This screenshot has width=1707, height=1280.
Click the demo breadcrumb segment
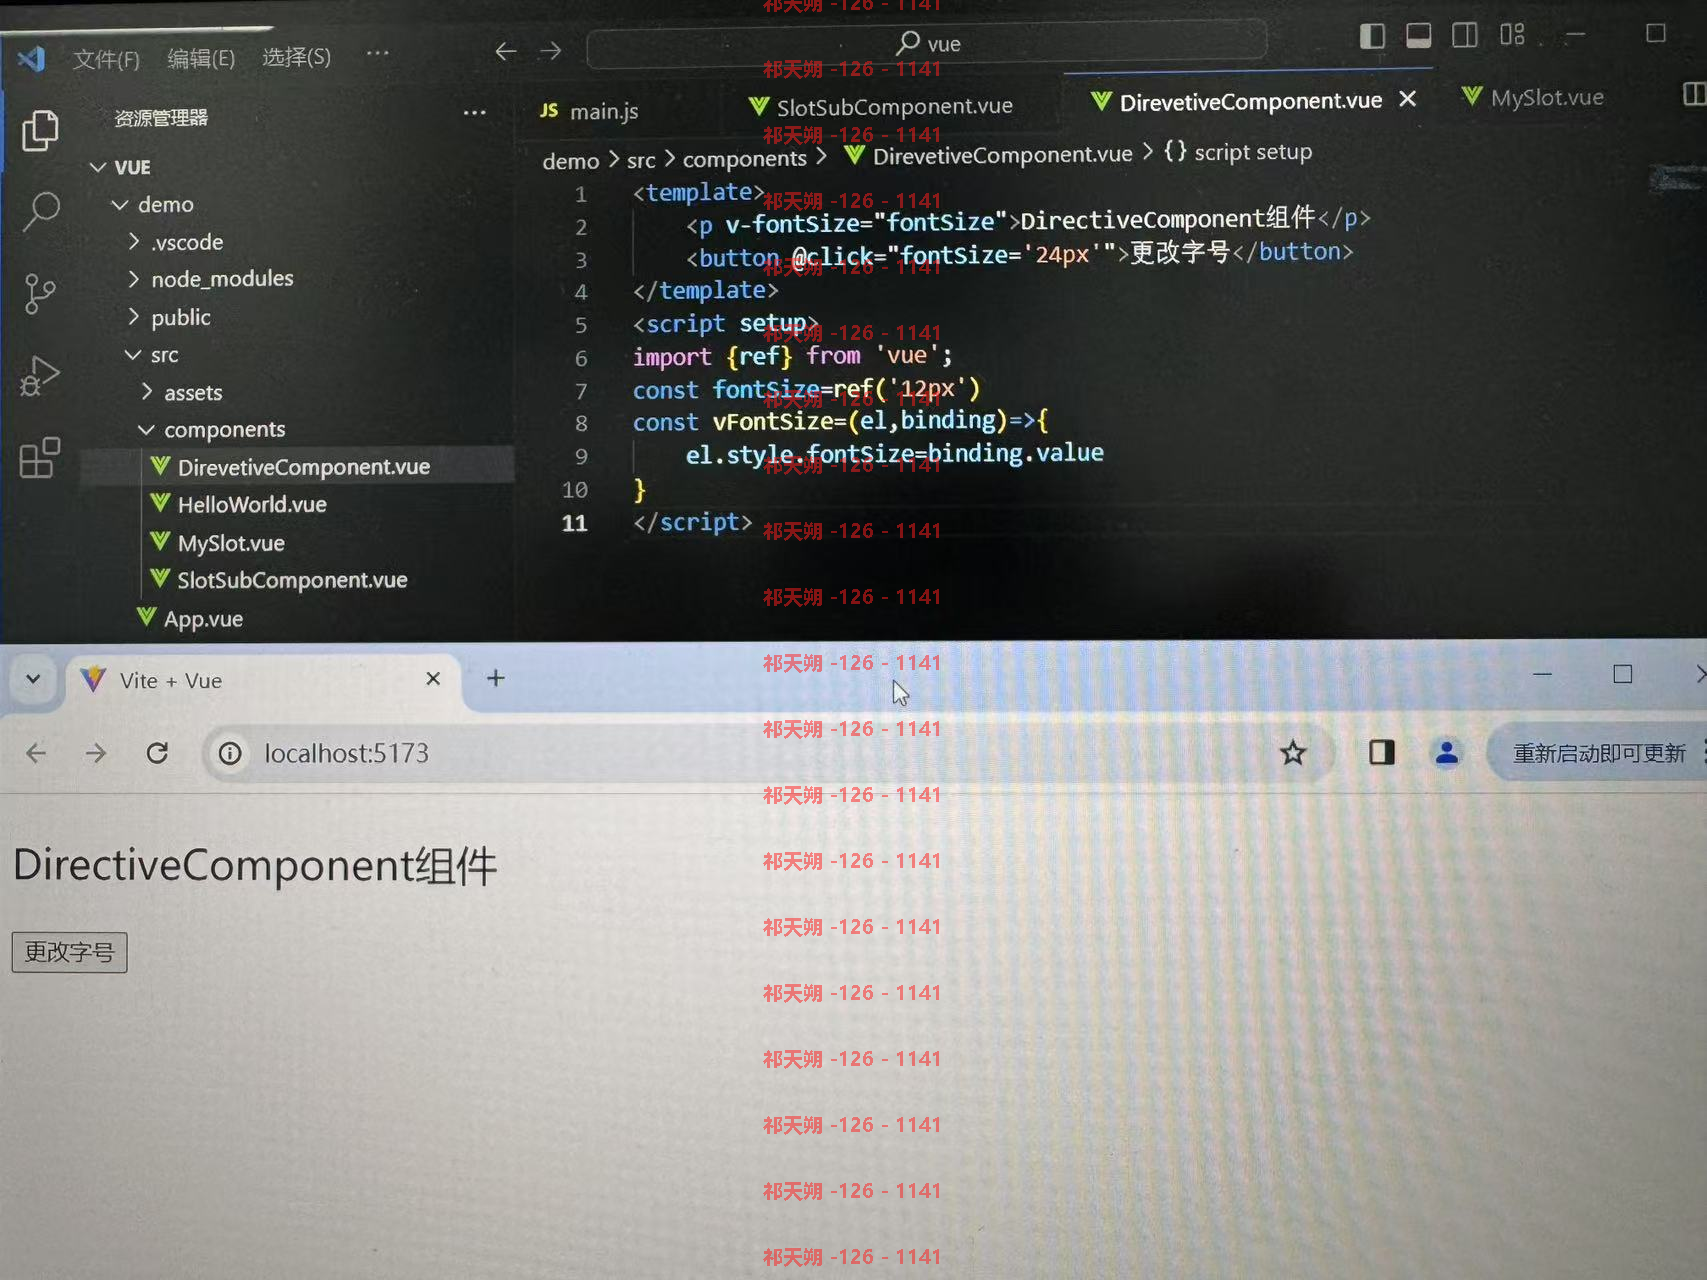coord(571,161)
